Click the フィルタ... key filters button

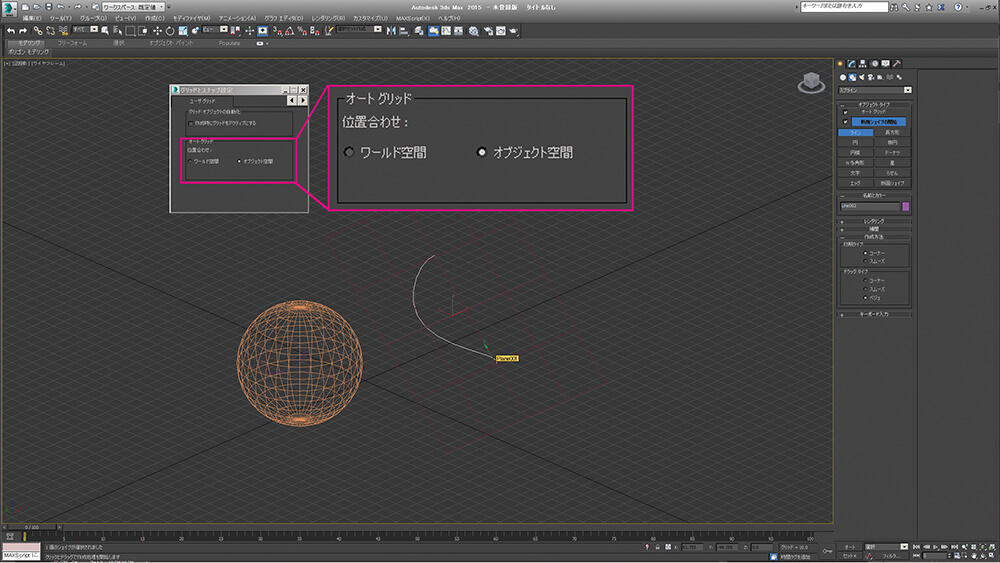click(891, 557)
